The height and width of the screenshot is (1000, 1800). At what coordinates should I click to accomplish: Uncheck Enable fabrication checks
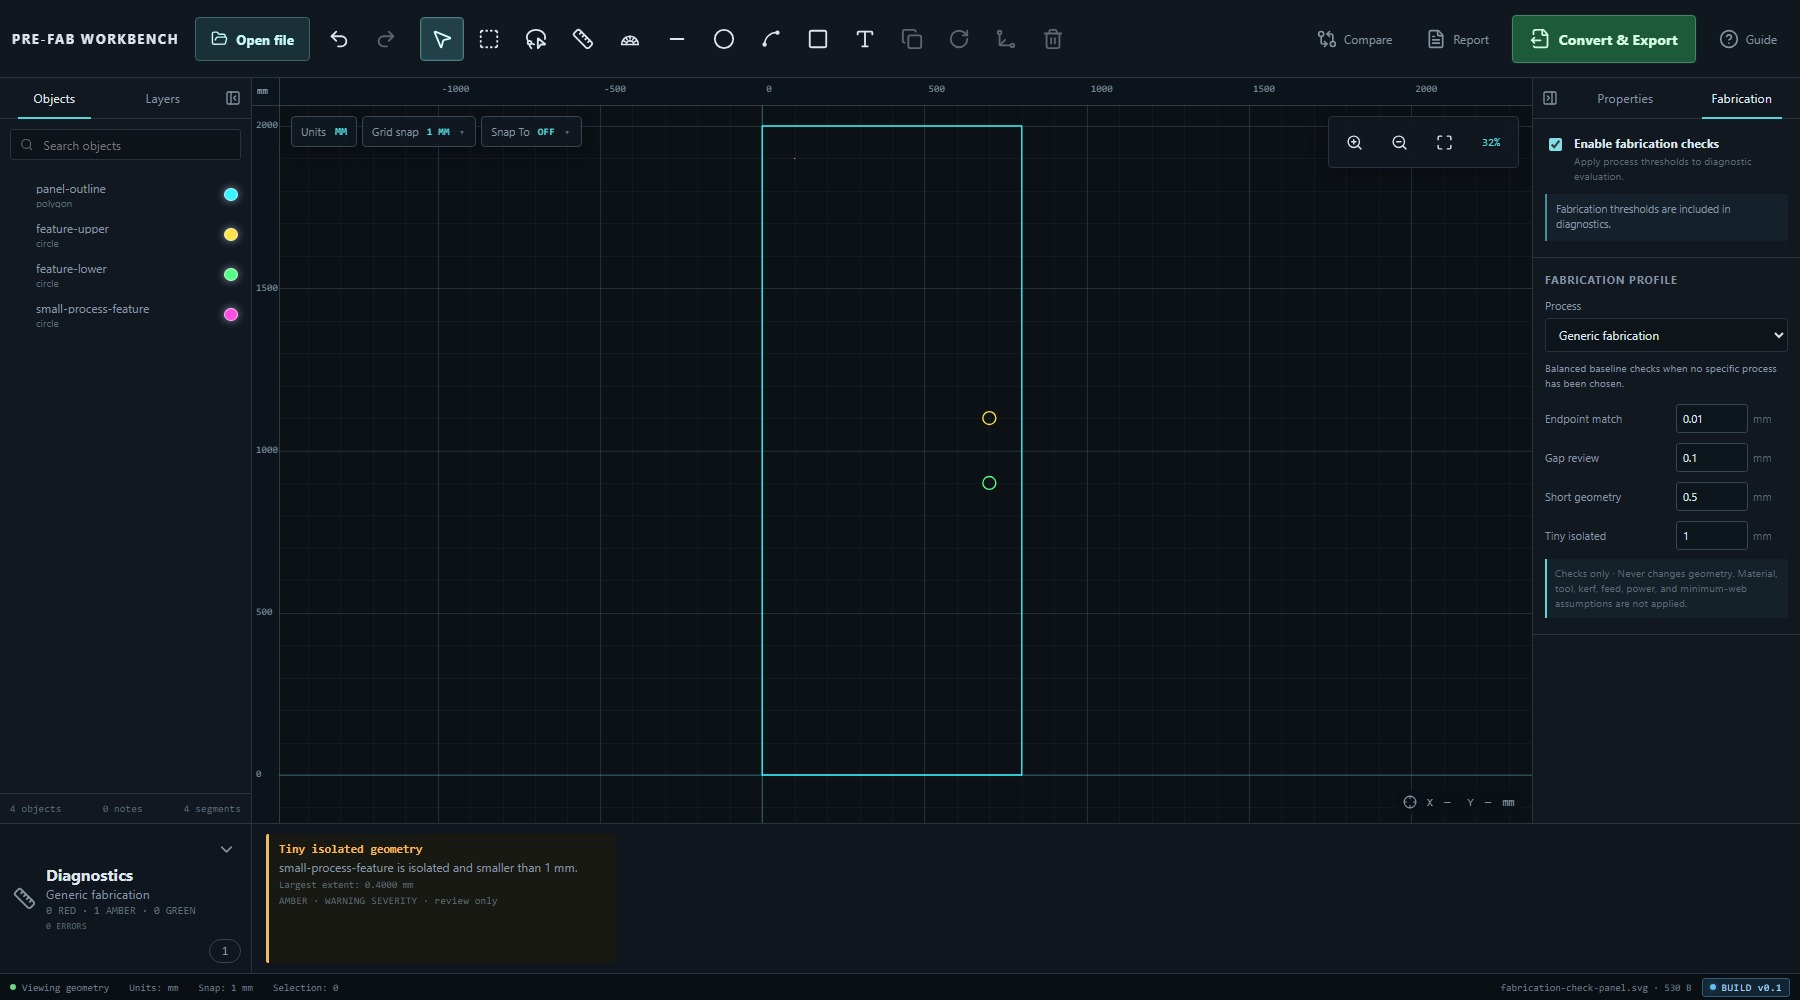click(1555, 144)
